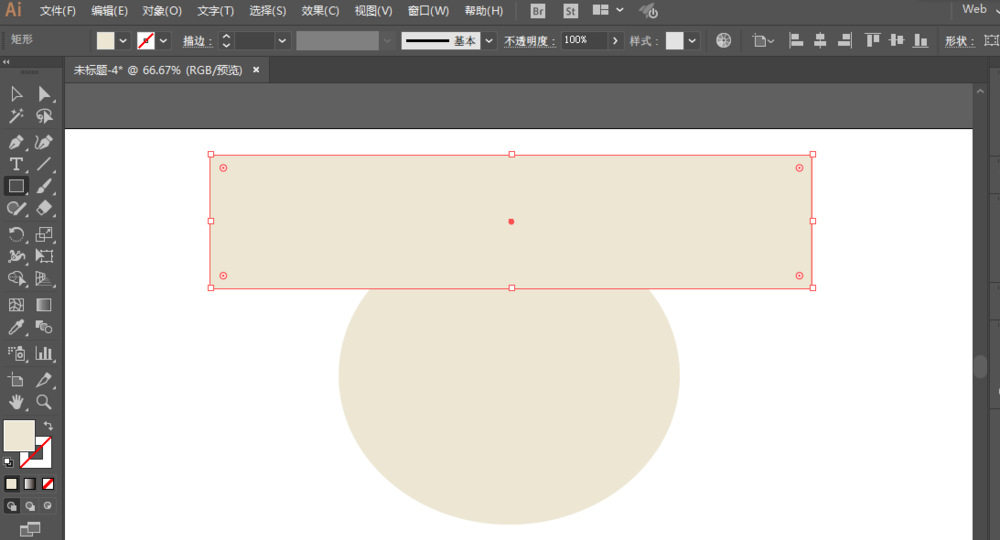Open the graphic style 样式 dropdown

[692, 41]
